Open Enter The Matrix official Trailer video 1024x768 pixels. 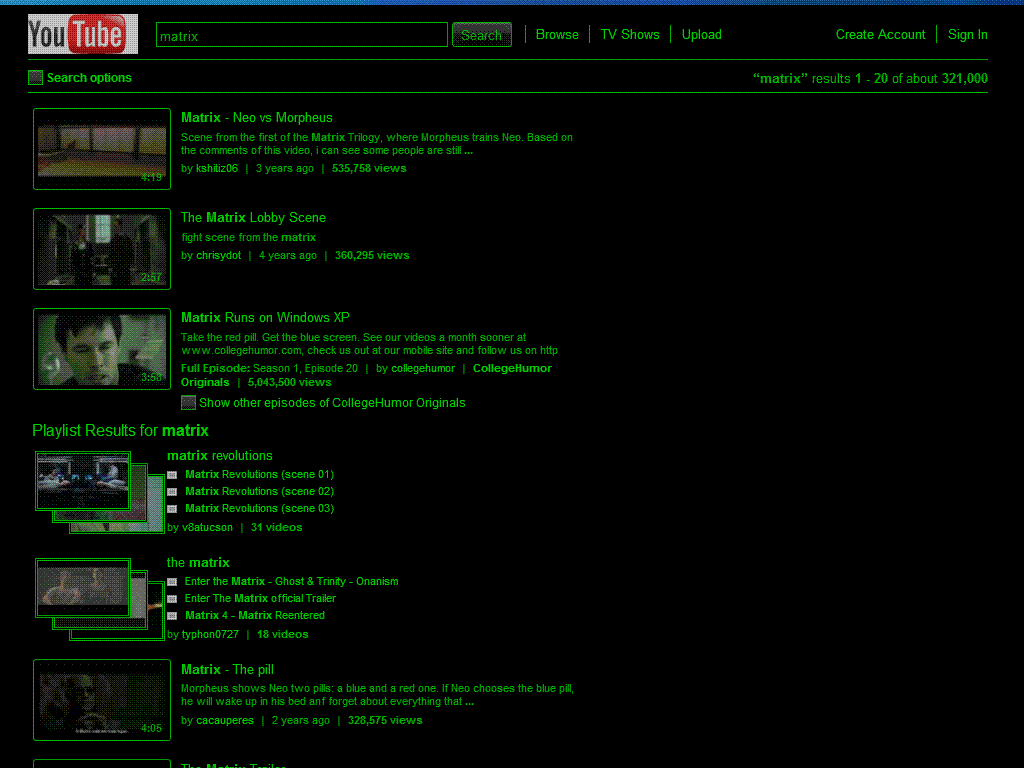tap(260, 599)
